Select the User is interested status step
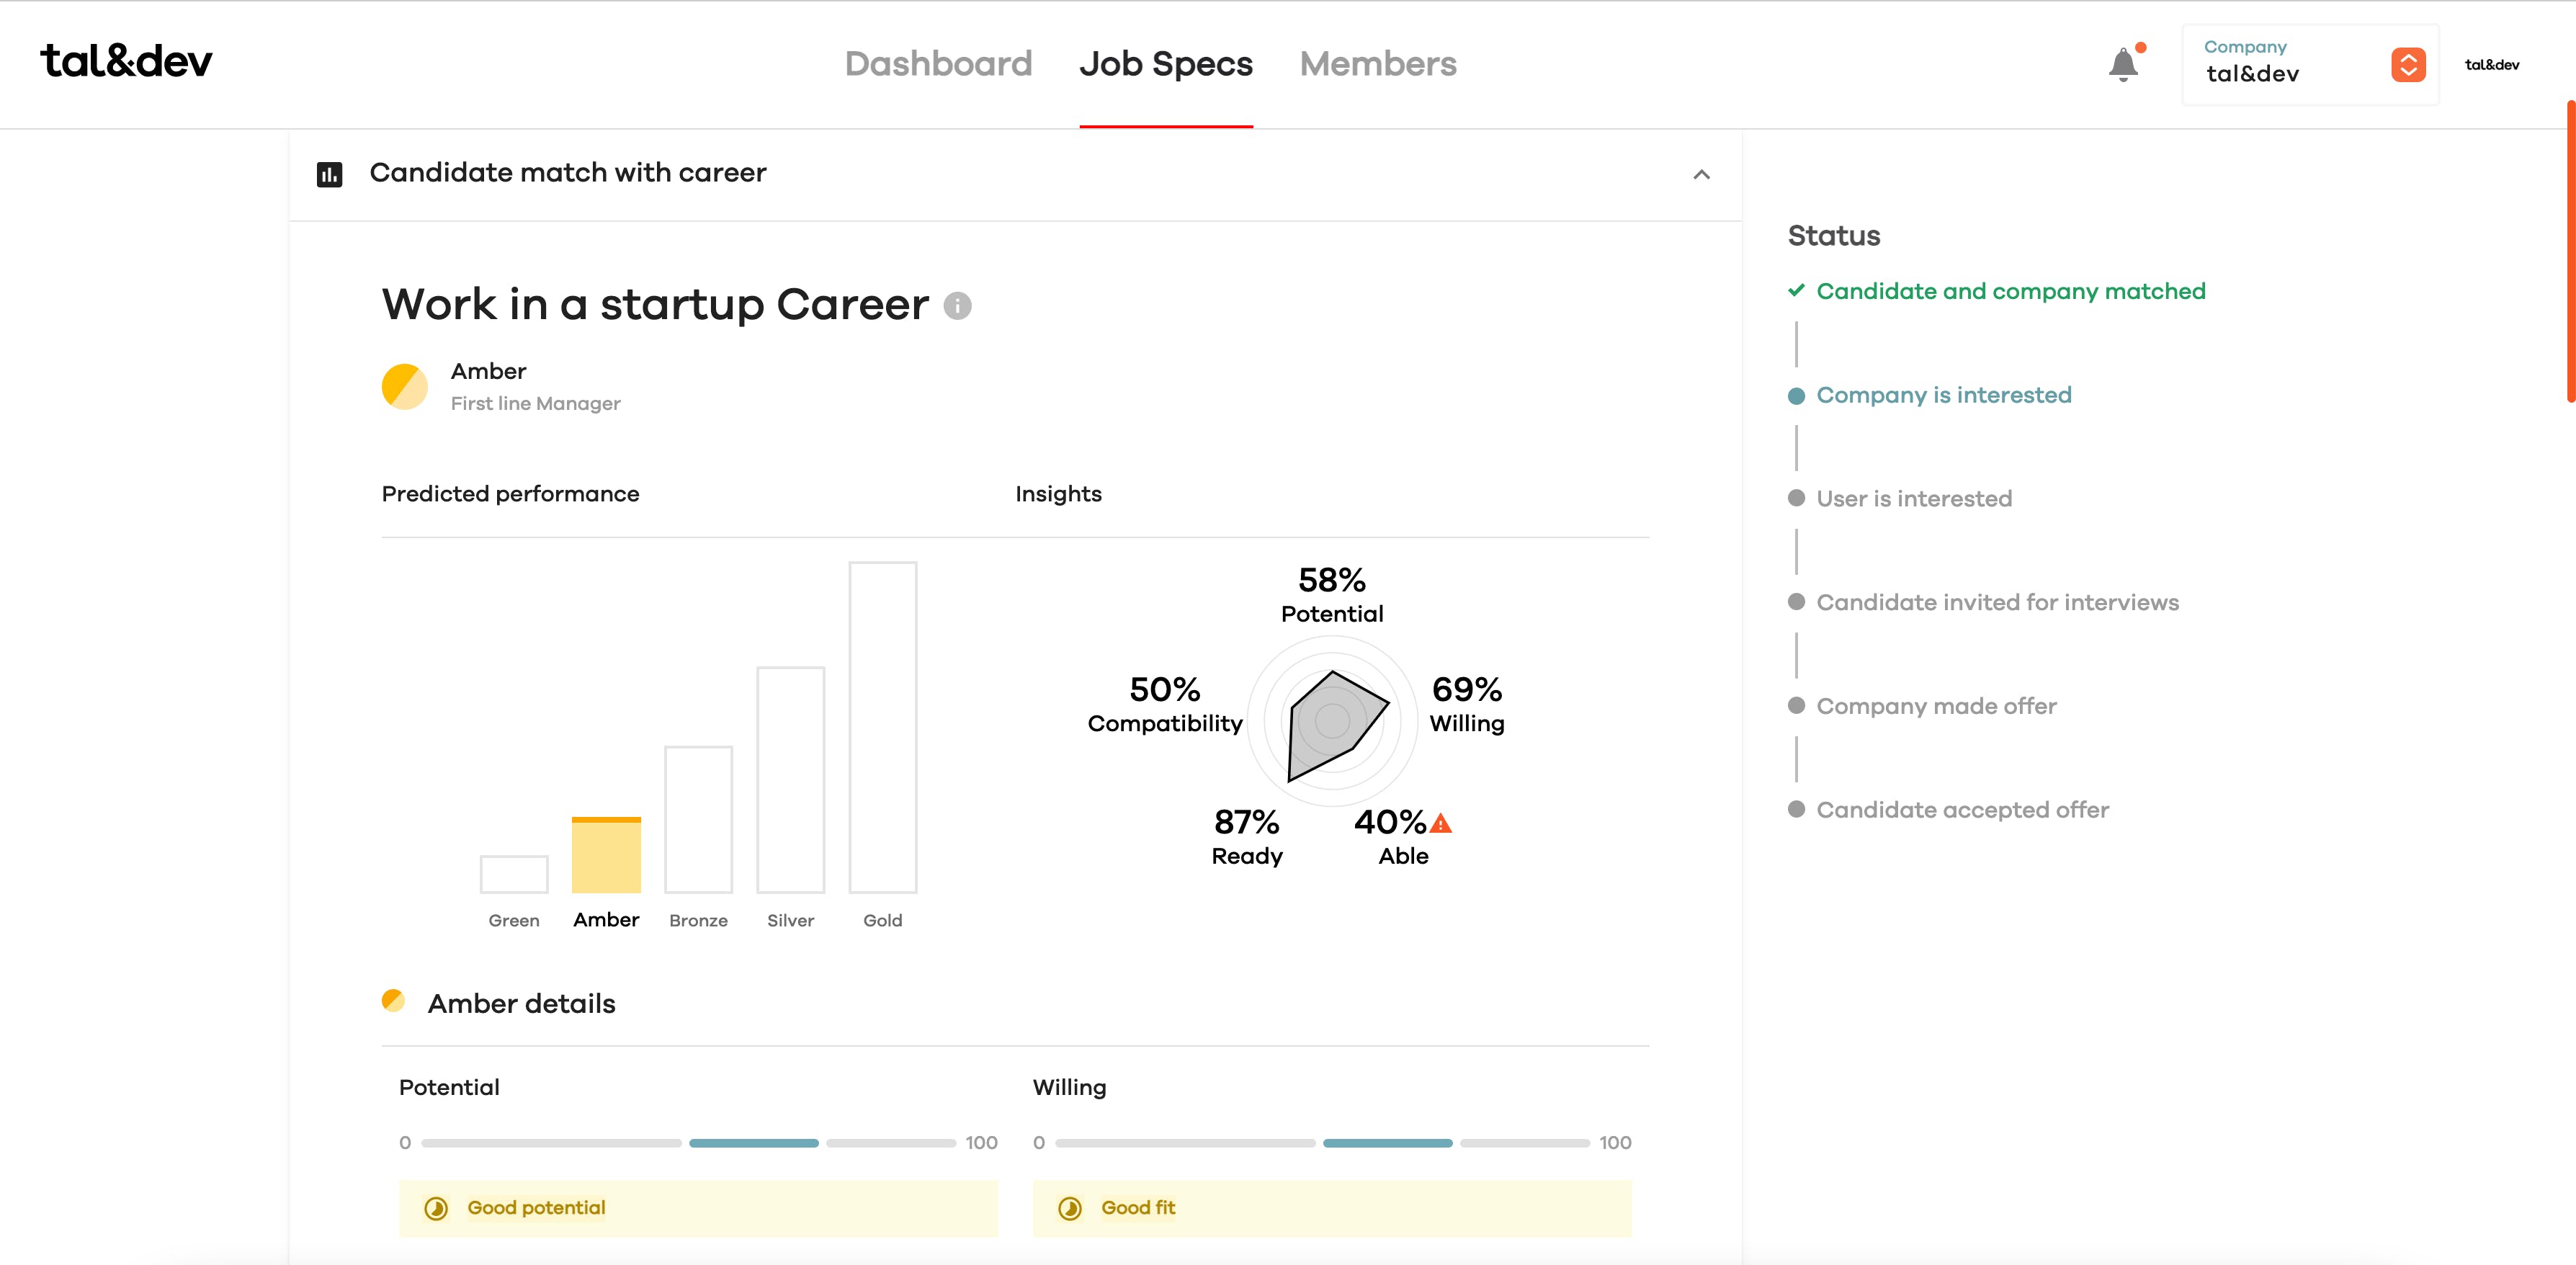 (x=1913, y=499)
